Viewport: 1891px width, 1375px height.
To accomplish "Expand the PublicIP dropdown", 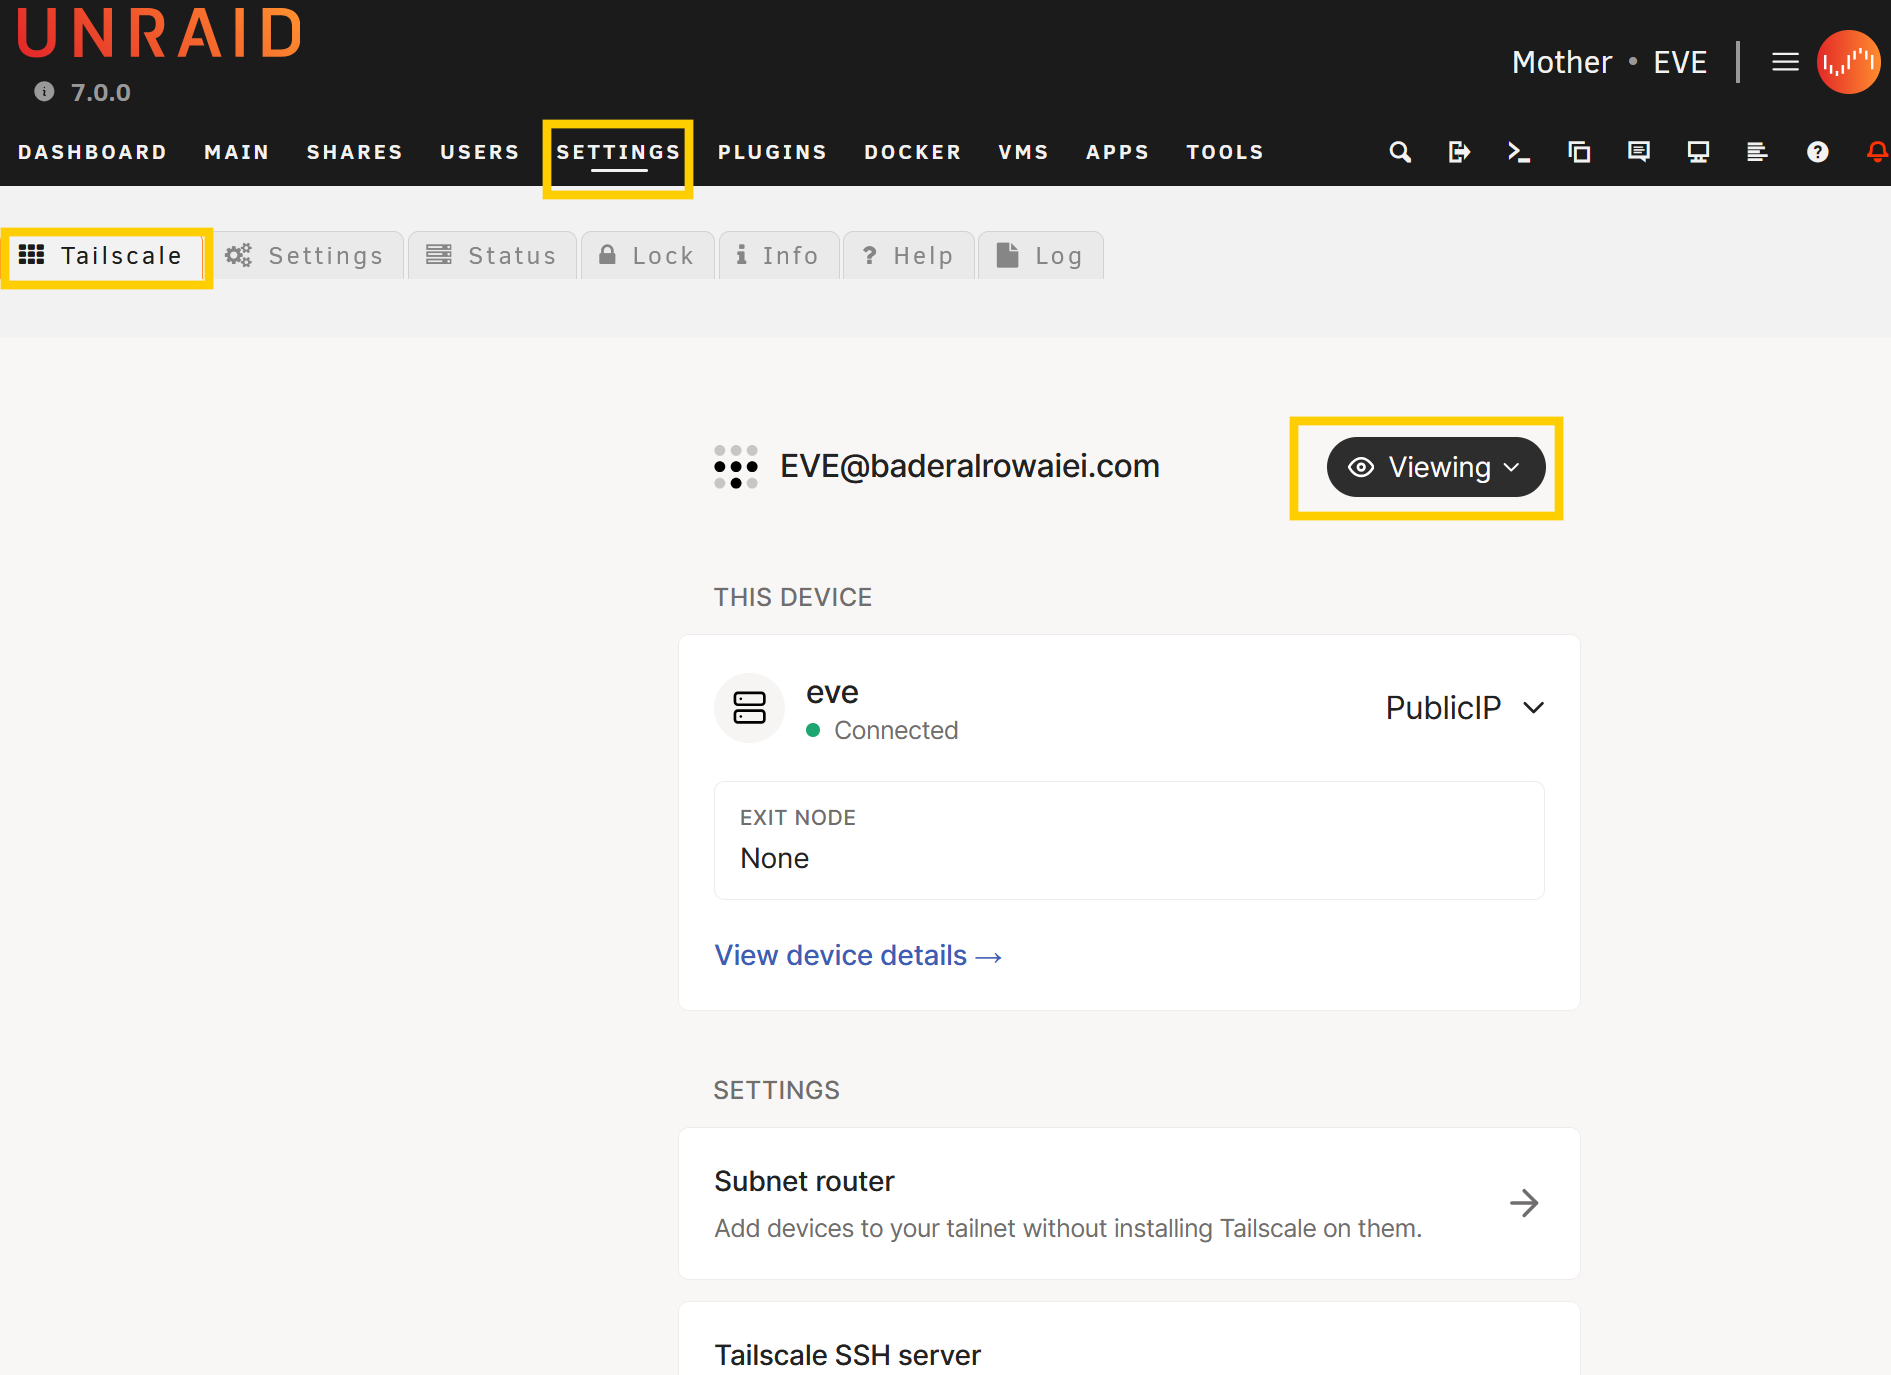I will tap(1465, 708).
